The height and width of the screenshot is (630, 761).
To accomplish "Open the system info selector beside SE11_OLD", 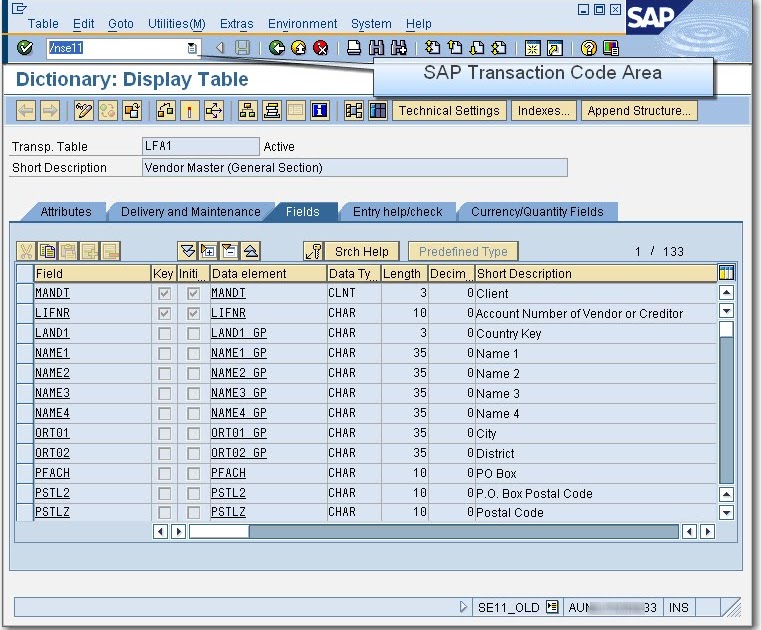I will point(552,607).
